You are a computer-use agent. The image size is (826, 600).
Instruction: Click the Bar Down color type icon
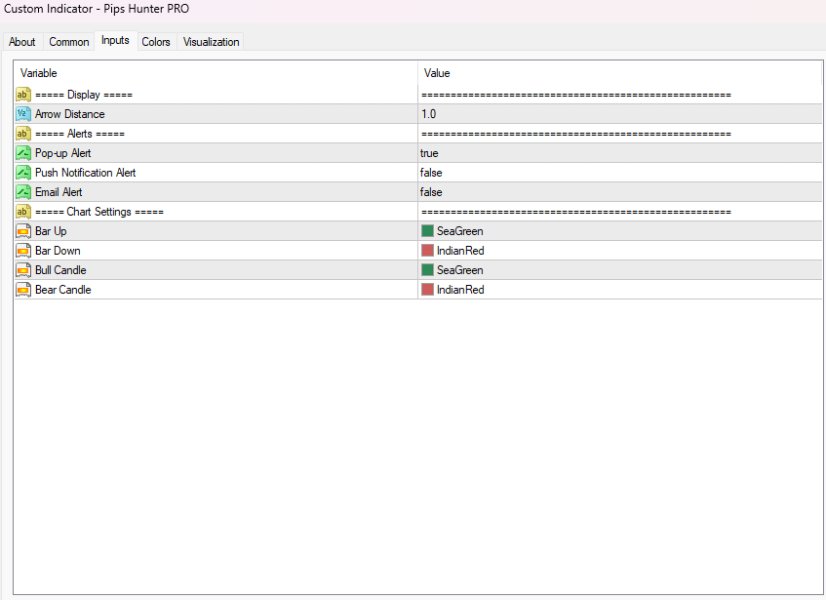point(23,251)
